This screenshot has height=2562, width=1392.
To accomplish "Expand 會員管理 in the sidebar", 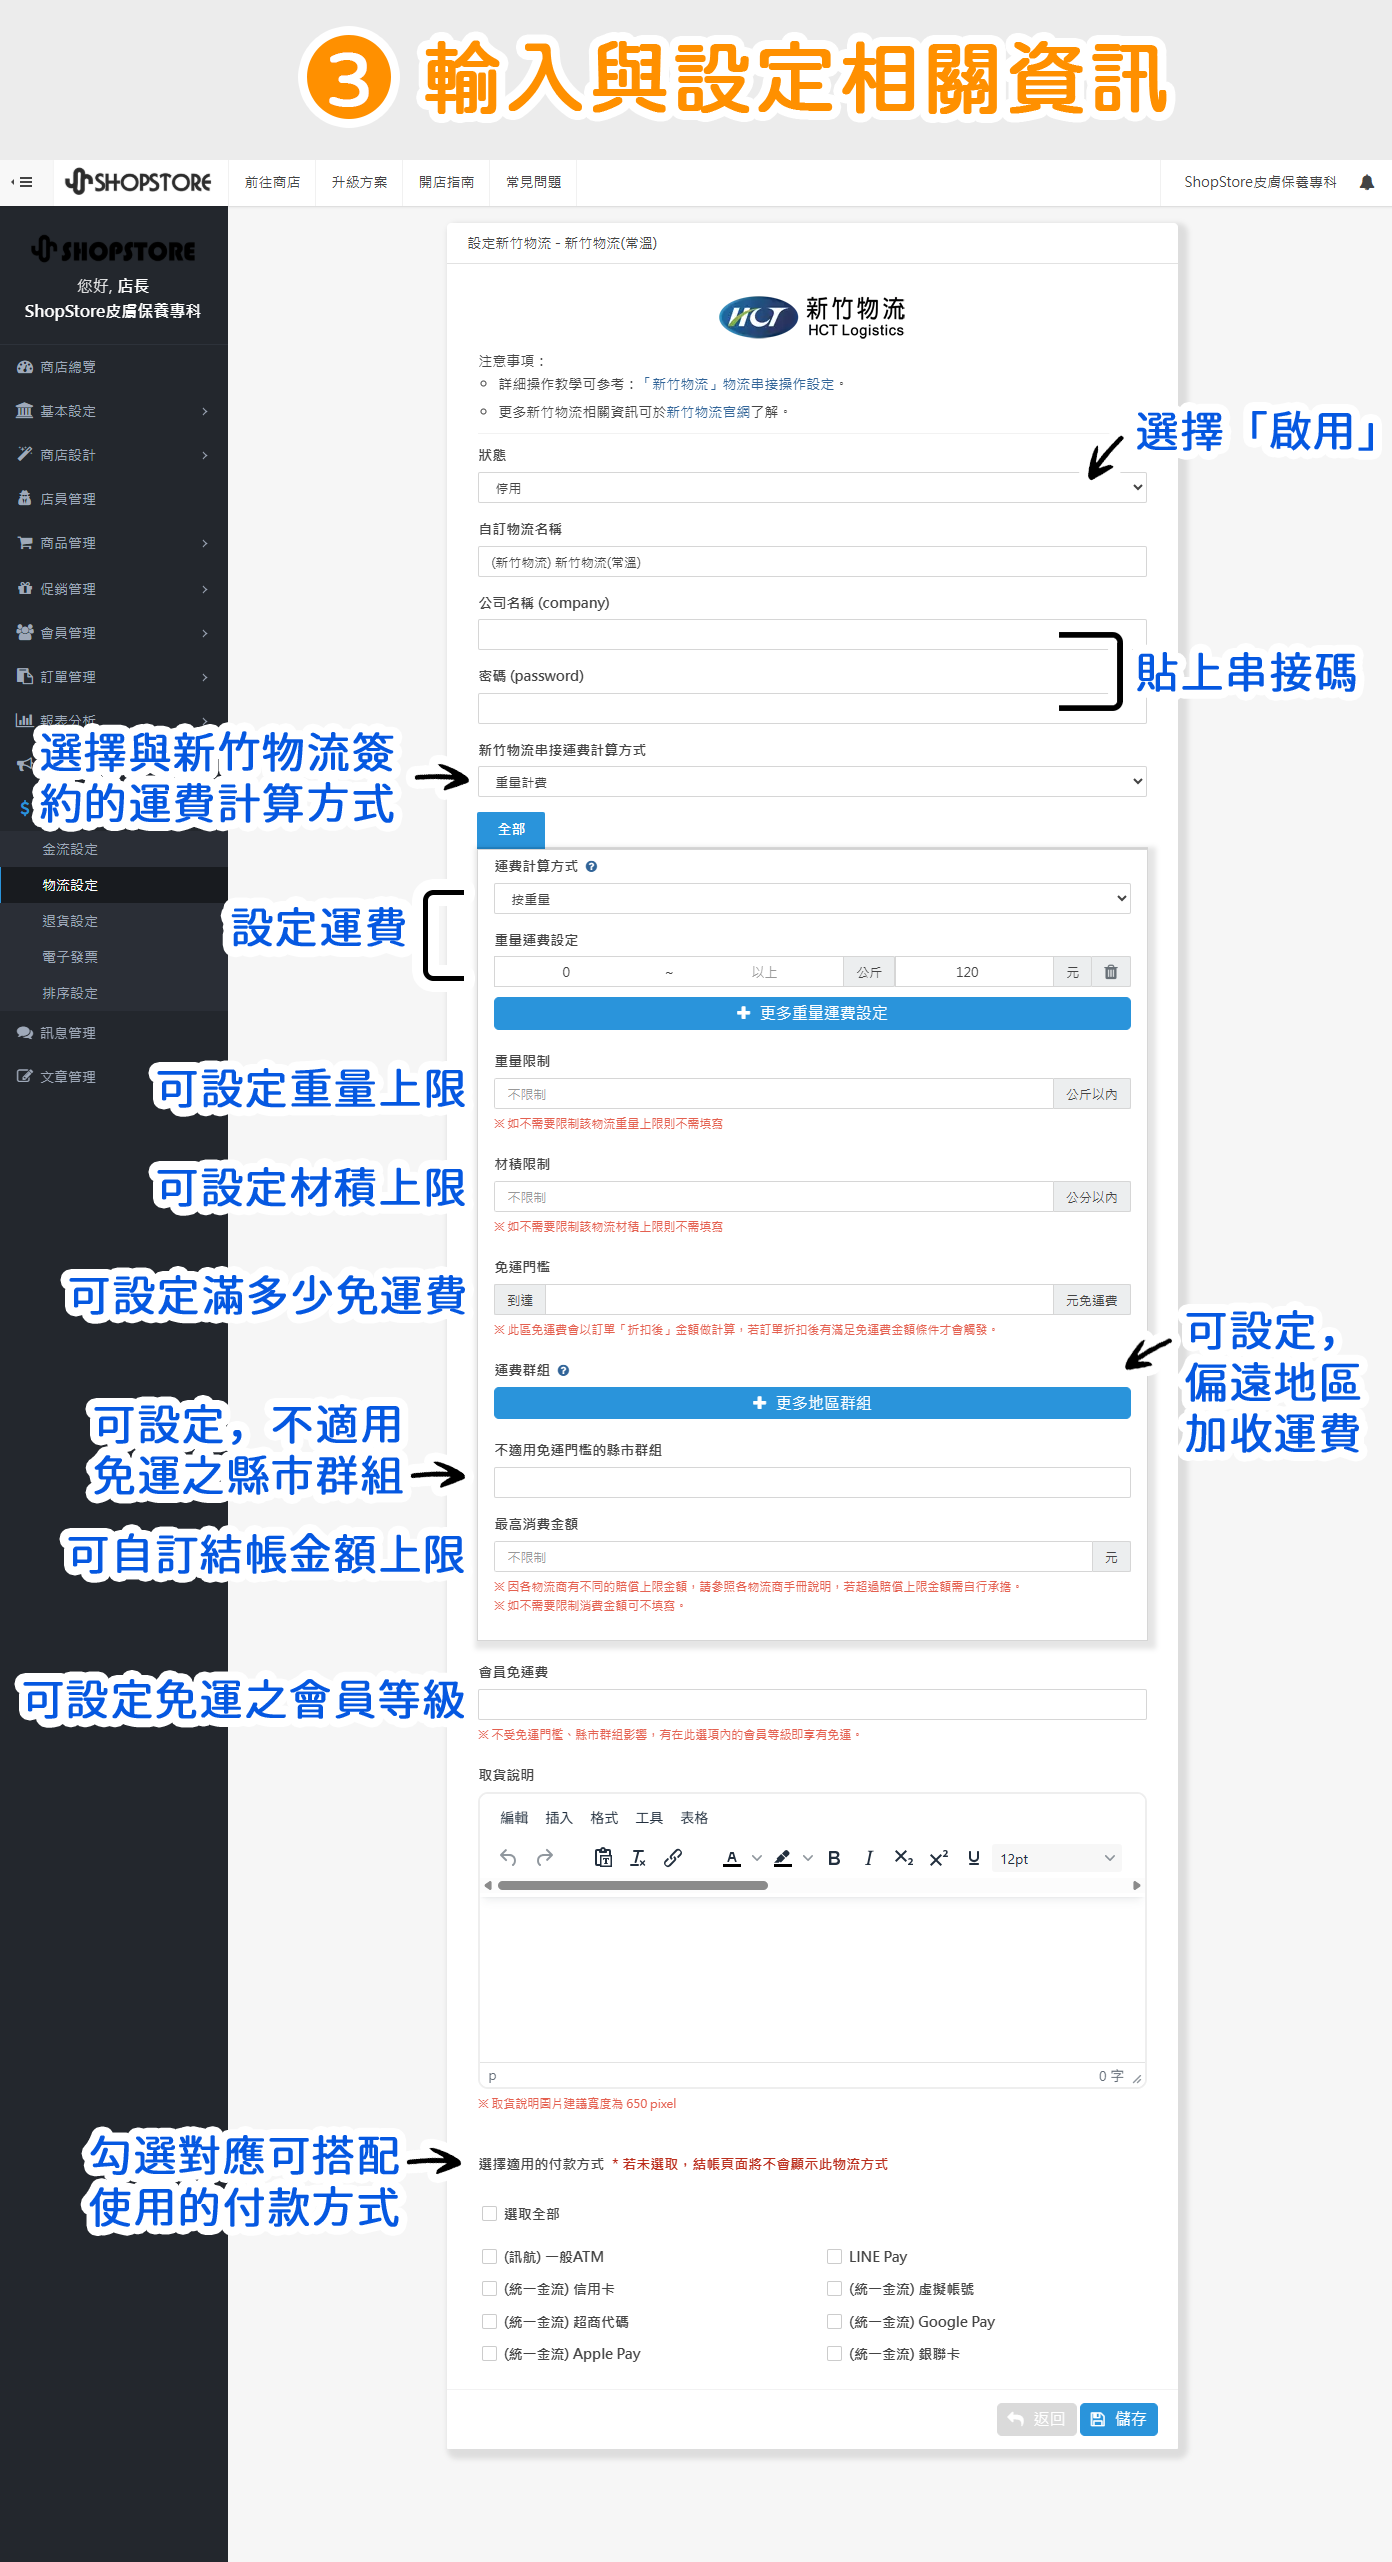I will [x=114, y=633].
